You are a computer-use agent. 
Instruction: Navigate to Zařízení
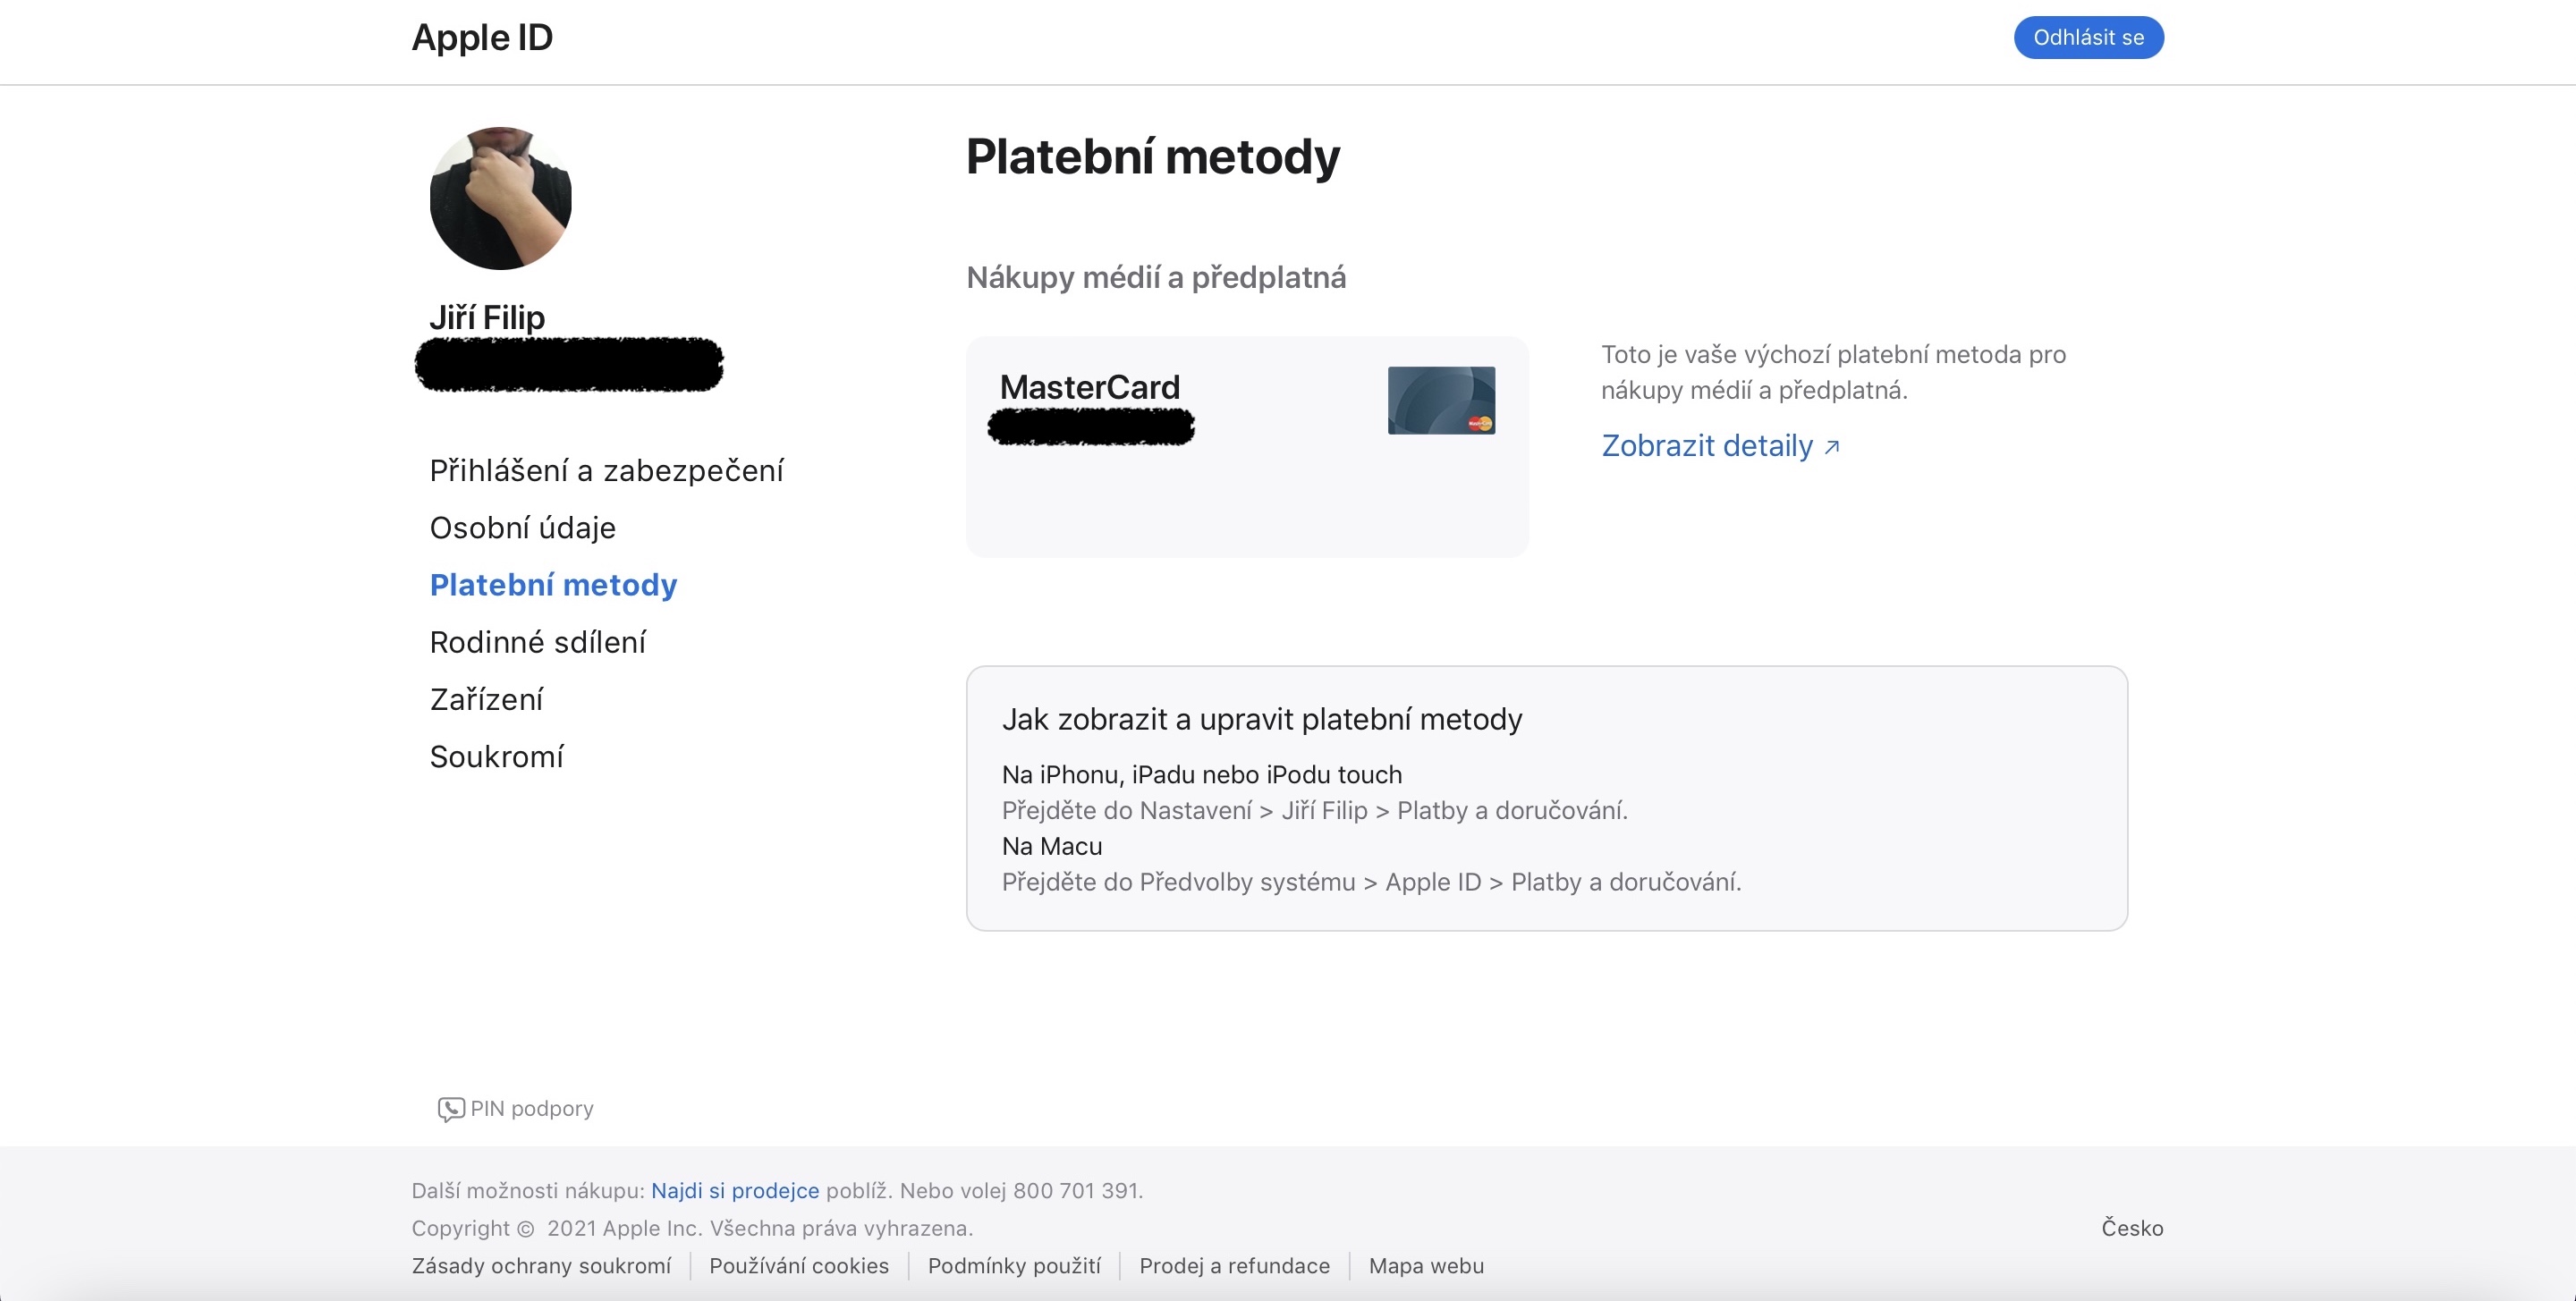click(x=486, y=699)
